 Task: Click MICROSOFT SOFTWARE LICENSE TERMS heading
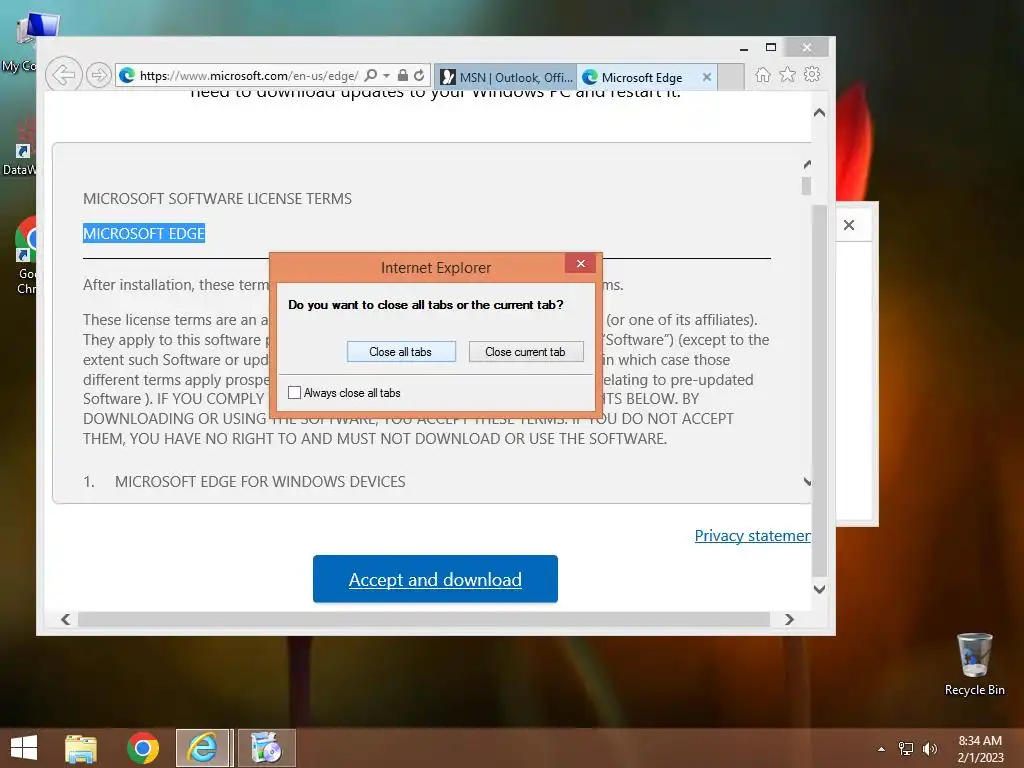[217, 199]
